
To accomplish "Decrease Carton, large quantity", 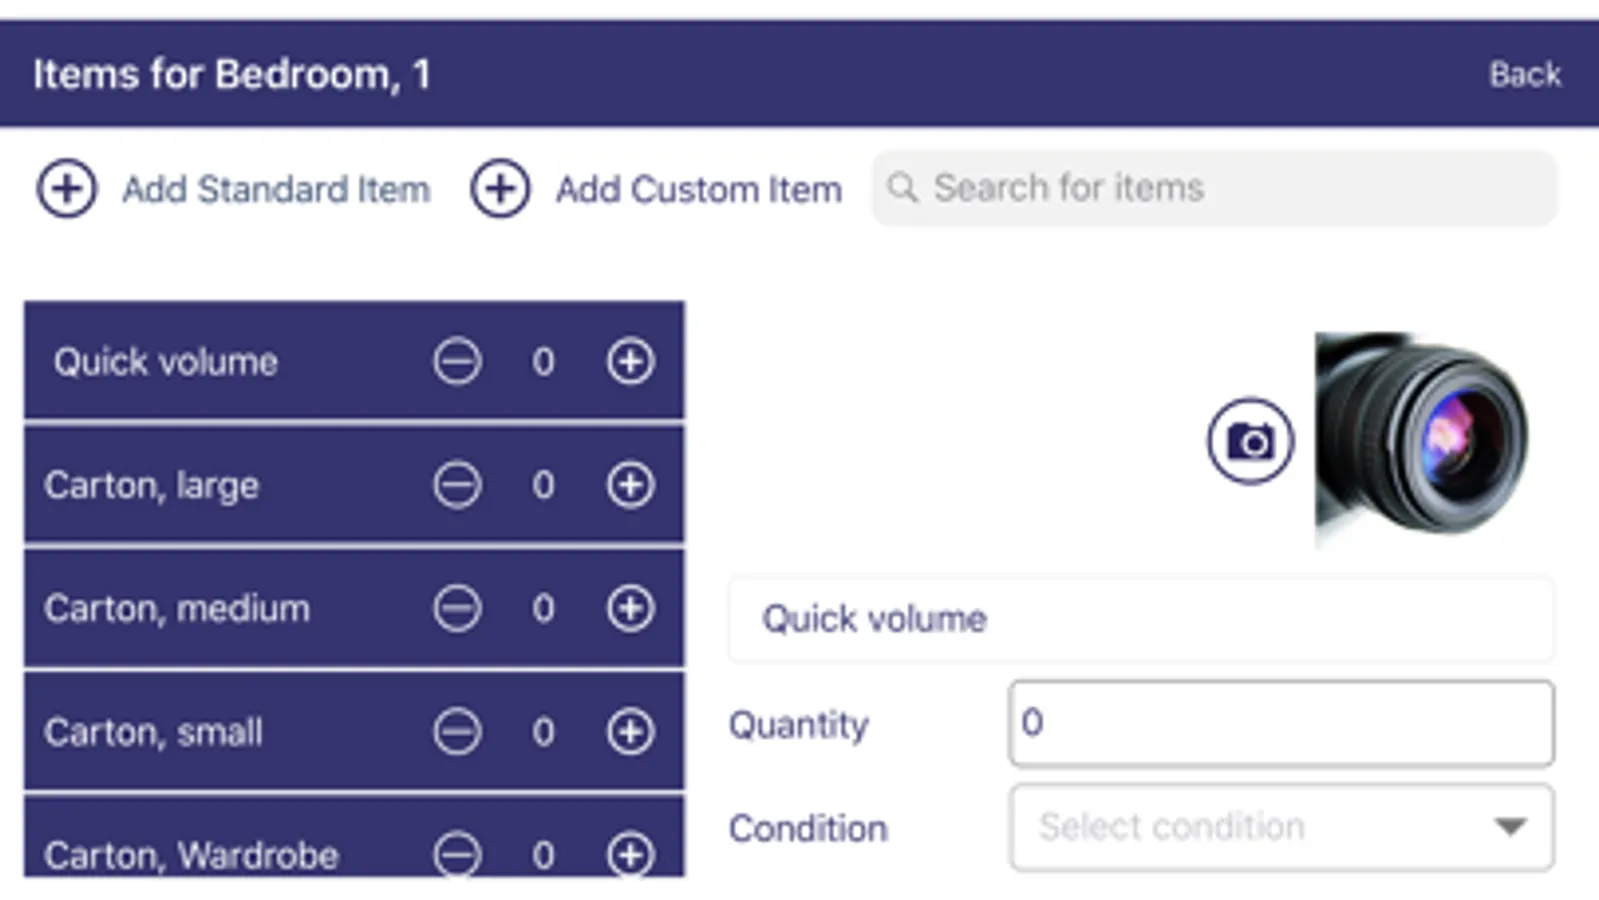I will 457,485.
